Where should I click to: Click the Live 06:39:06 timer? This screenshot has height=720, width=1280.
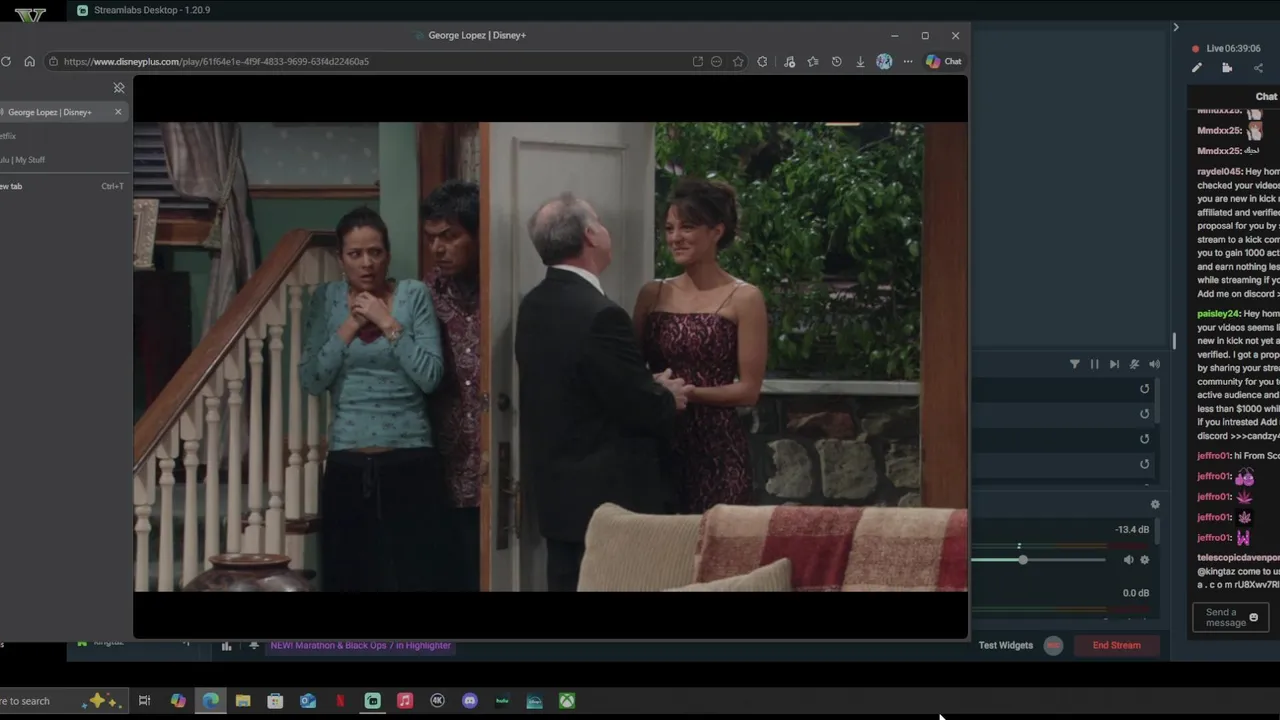click(1233, 48)
